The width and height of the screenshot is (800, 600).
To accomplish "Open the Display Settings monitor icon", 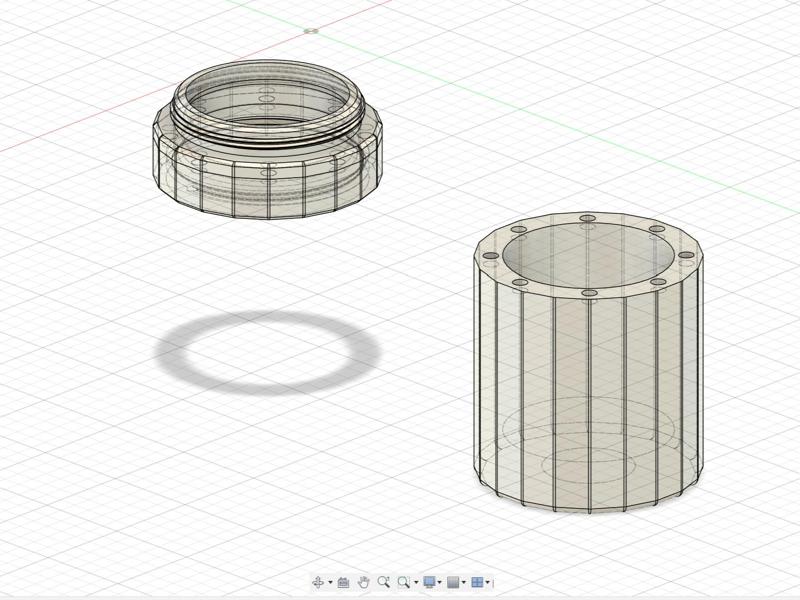I will [430, 582].
